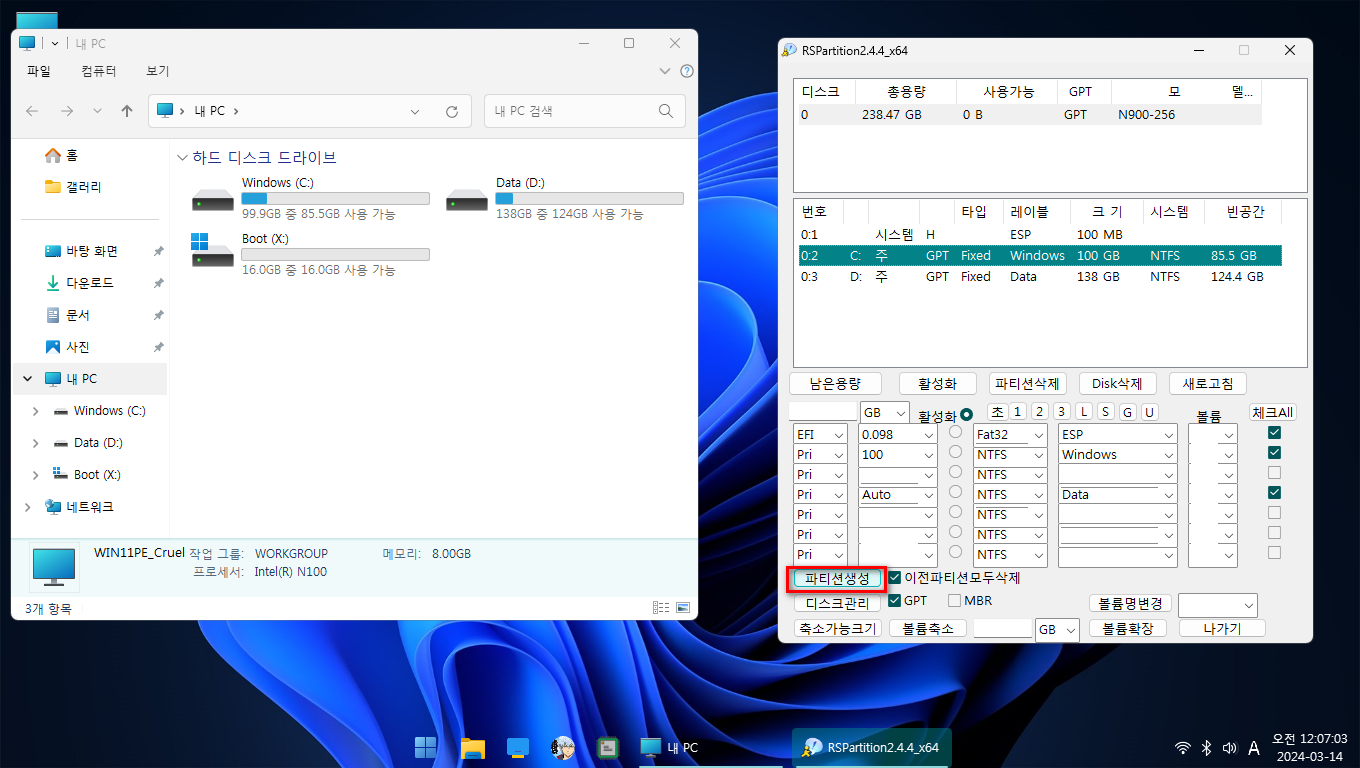Click the Disk삭제 button
Screen dimensions: 1360x768
point(1118,384)
